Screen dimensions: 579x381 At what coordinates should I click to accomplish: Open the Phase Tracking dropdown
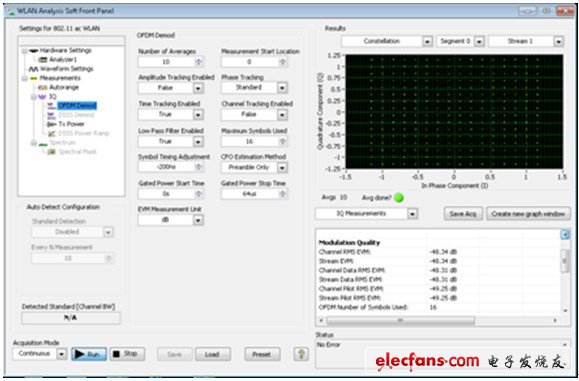pos(282,87)
